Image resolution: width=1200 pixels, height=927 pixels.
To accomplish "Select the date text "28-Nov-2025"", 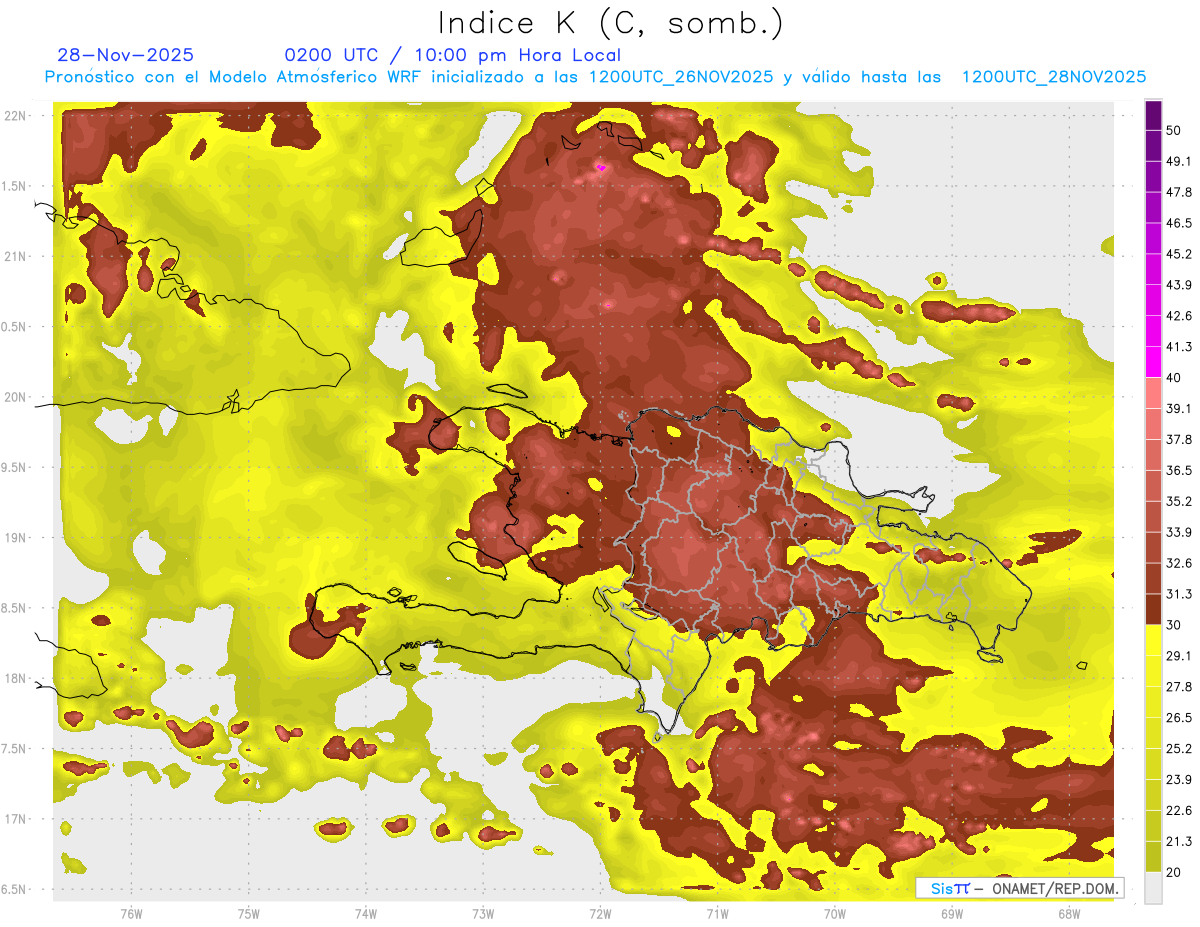I will pos(126,55).
